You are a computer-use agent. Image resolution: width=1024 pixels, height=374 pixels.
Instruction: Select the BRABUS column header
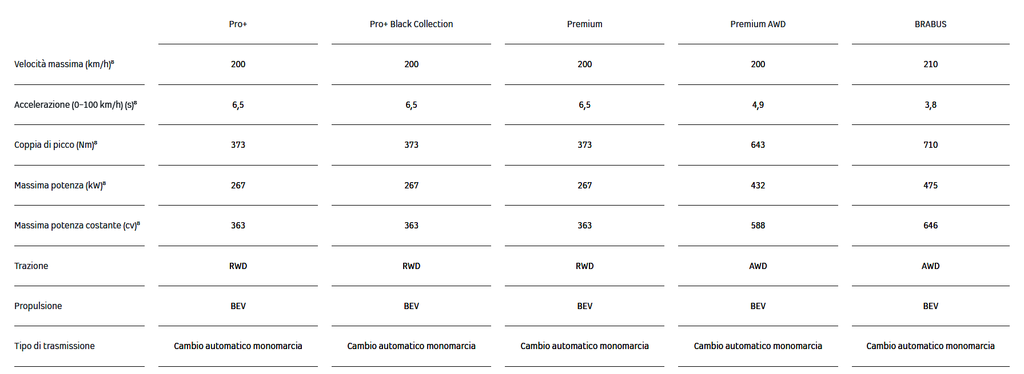(x=931, y=24)
